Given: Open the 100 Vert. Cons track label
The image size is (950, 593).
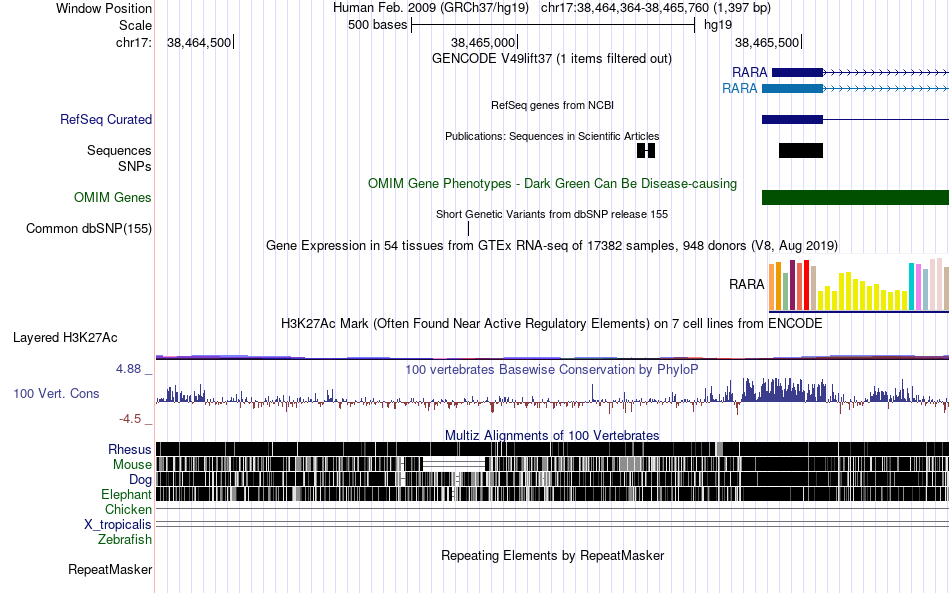Looking at the screenshot, I should [x=56, y=393].
